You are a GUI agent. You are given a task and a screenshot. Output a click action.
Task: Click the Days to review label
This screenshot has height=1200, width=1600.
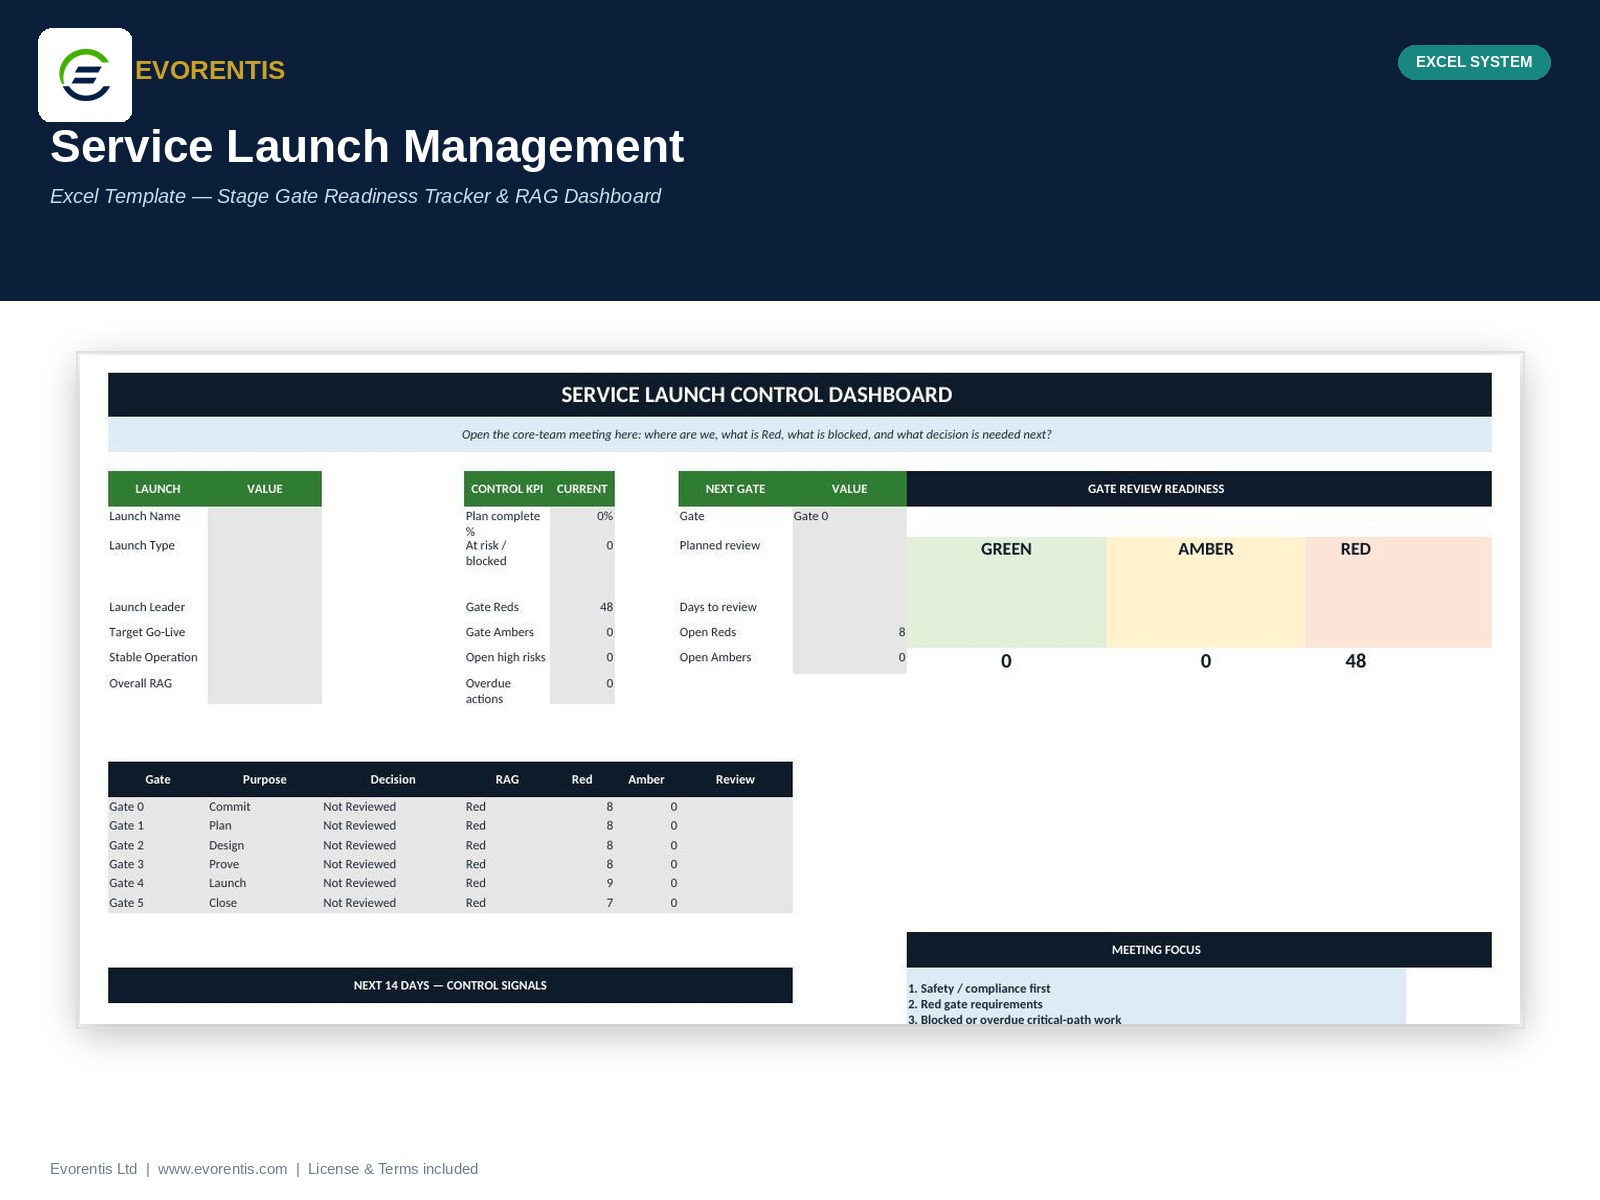point(718,607)
